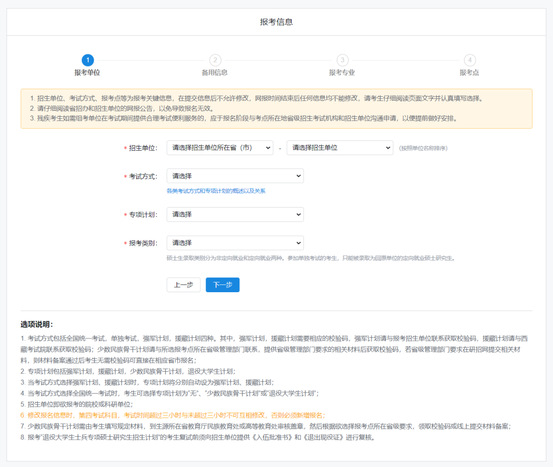Click the 考试方式 field label
553x467 pixels.
(x=143, y=176)
